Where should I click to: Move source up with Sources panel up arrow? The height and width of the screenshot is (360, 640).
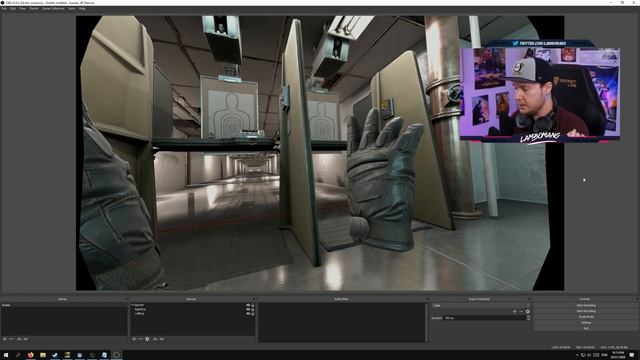point(155,339)
